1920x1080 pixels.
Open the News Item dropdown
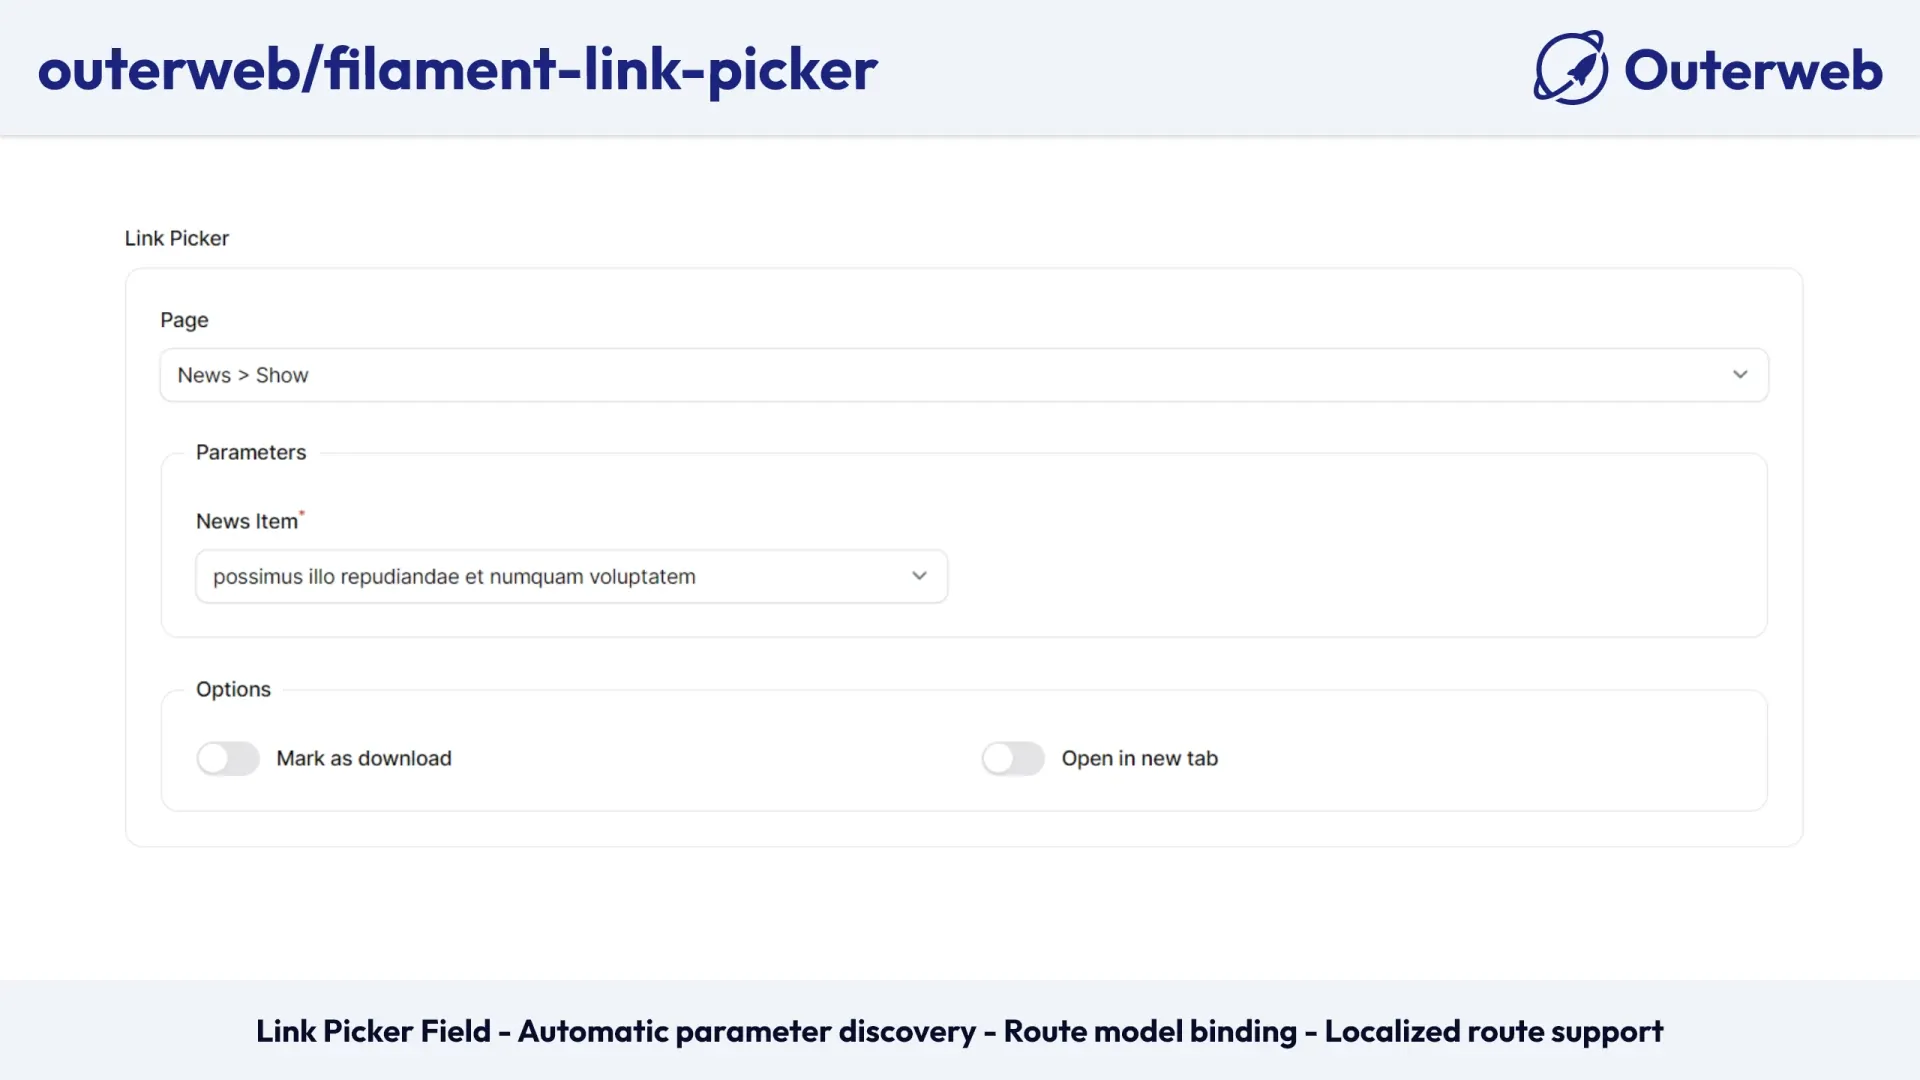[x=570, y=576]
